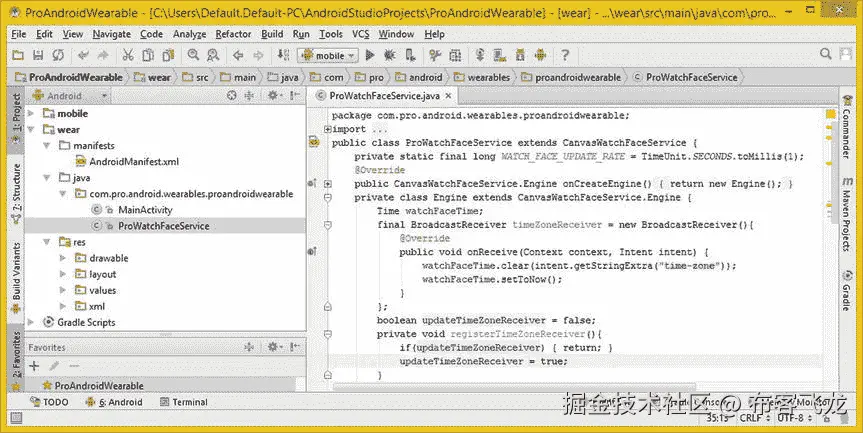Click the Sync Project with Gradle icon

pos(480,55)
